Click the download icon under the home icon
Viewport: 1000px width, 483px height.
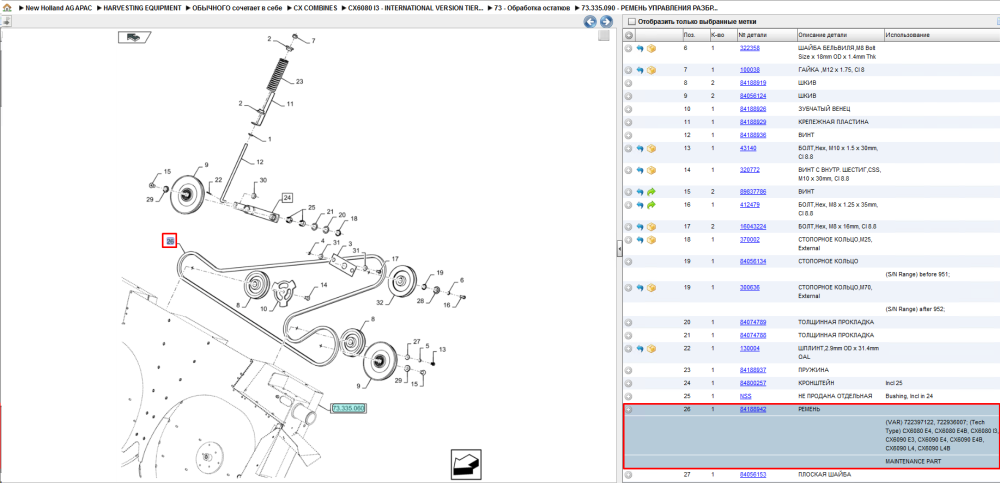pyautogui.click(x=6, y=21)
